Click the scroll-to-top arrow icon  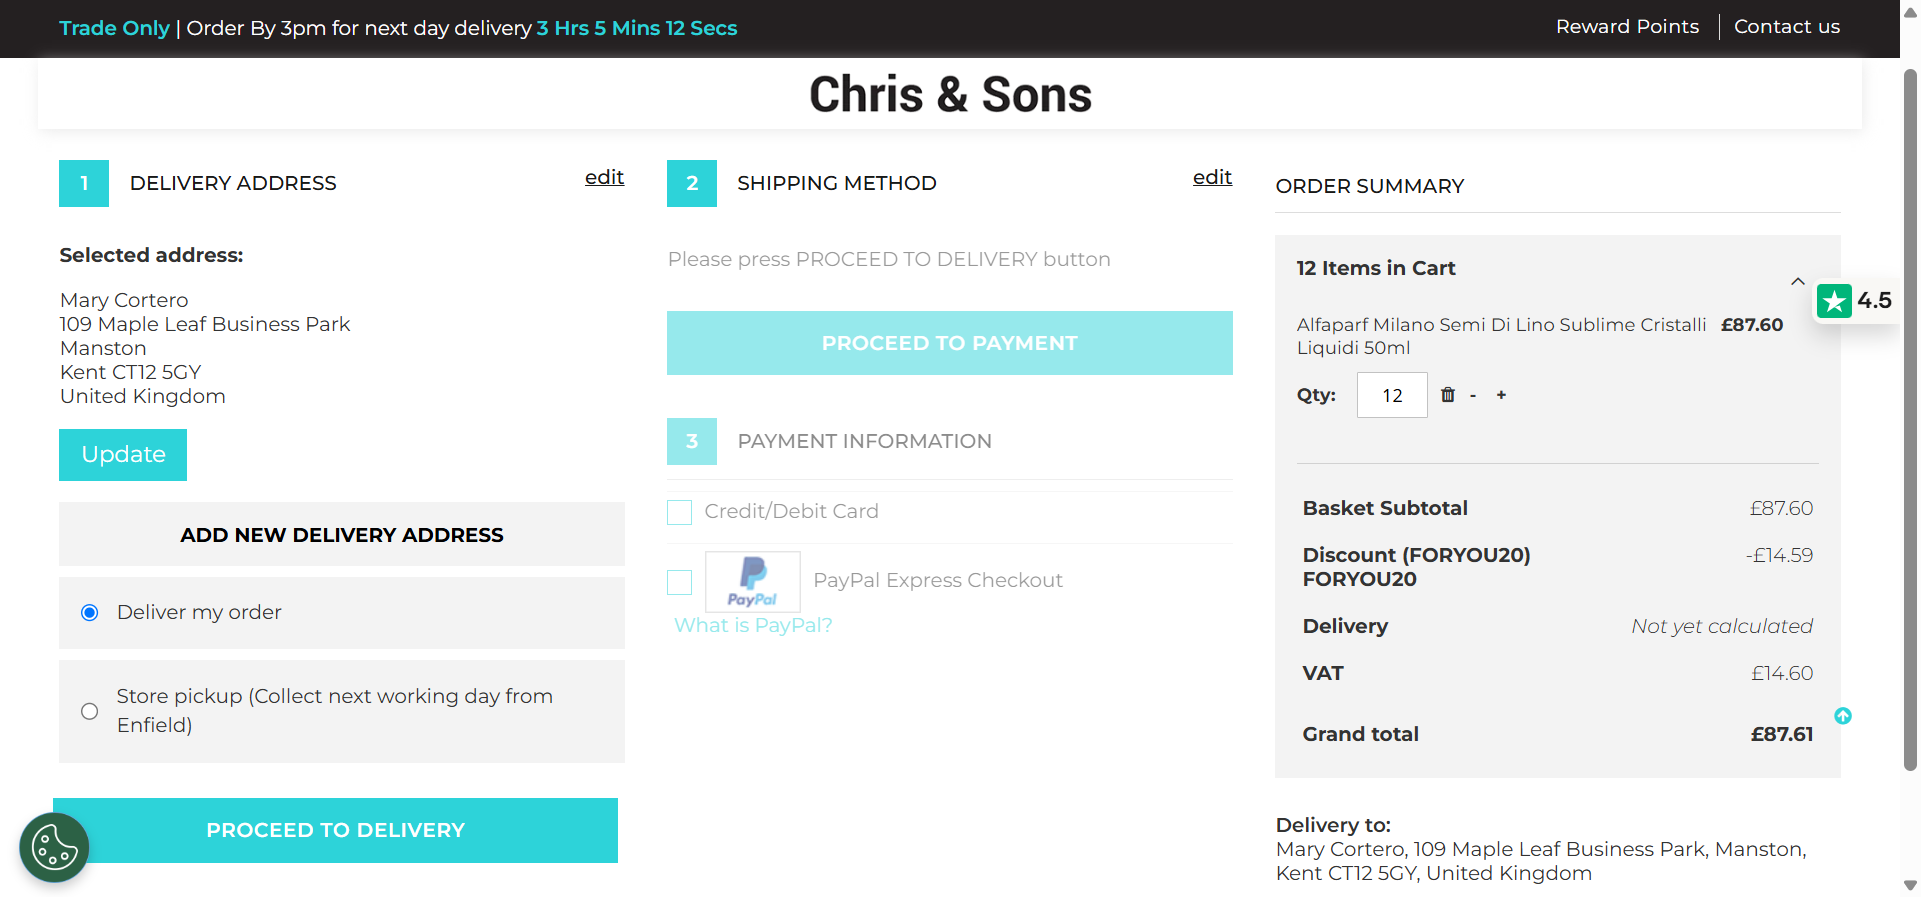pyautogui.click(x=1843, y=716)
